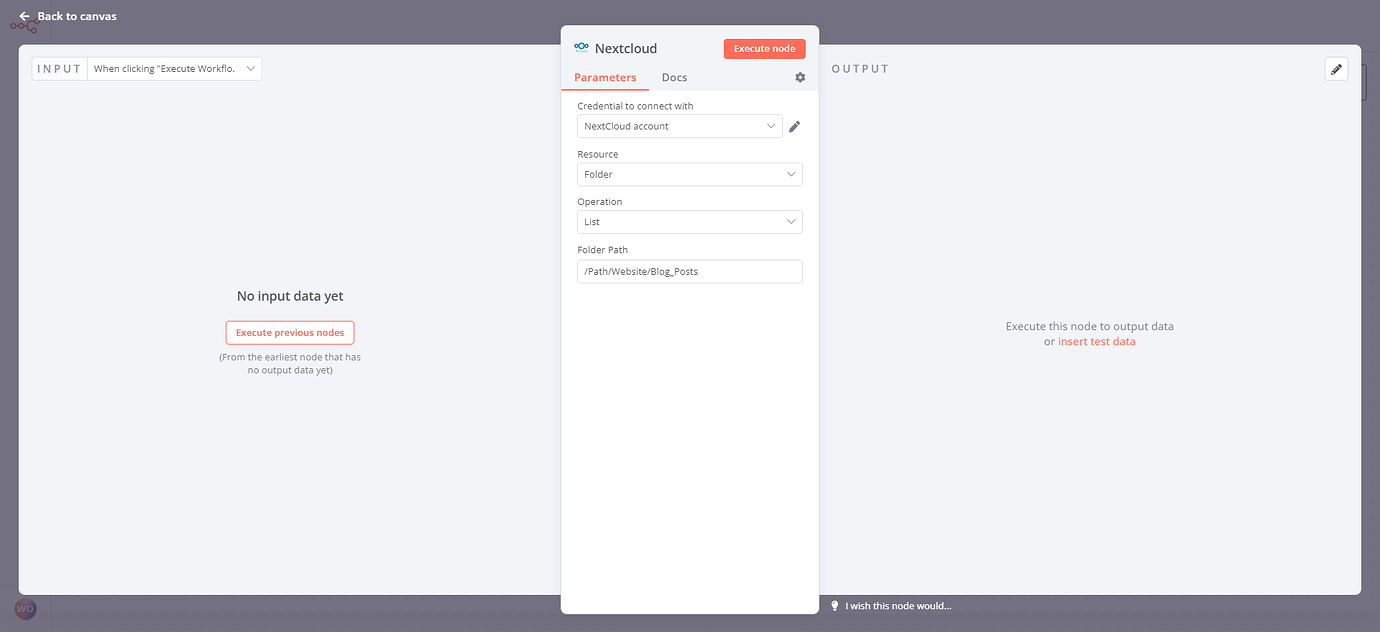
Task: Click the Edit Output pencil icon
Action: click(1336, 69)
